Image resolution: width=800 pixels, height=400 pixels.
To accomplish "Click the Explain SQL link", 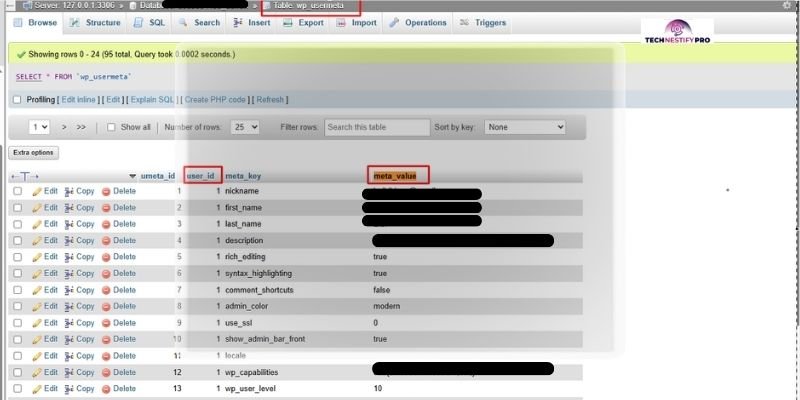I will click(x=152, y=100).
